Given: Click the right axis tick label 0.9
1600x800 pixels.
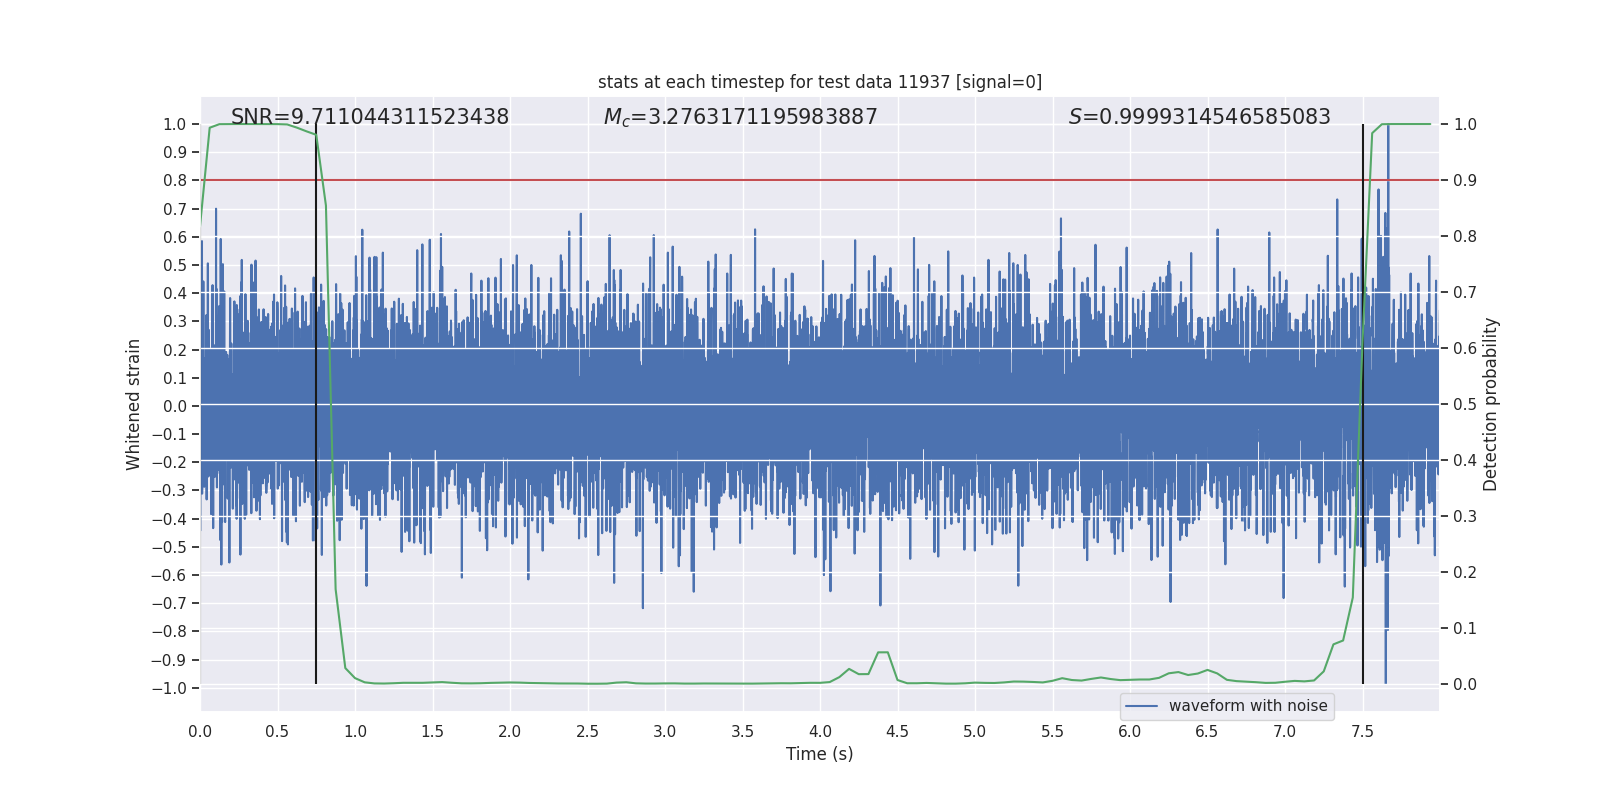Looking at the screenshot, I should [x=1465, y=181].
